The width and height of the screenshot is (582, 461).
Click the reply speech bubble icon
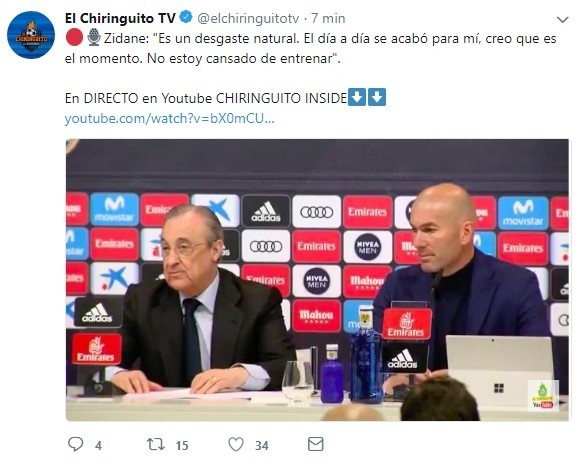[x=76, y=444]
